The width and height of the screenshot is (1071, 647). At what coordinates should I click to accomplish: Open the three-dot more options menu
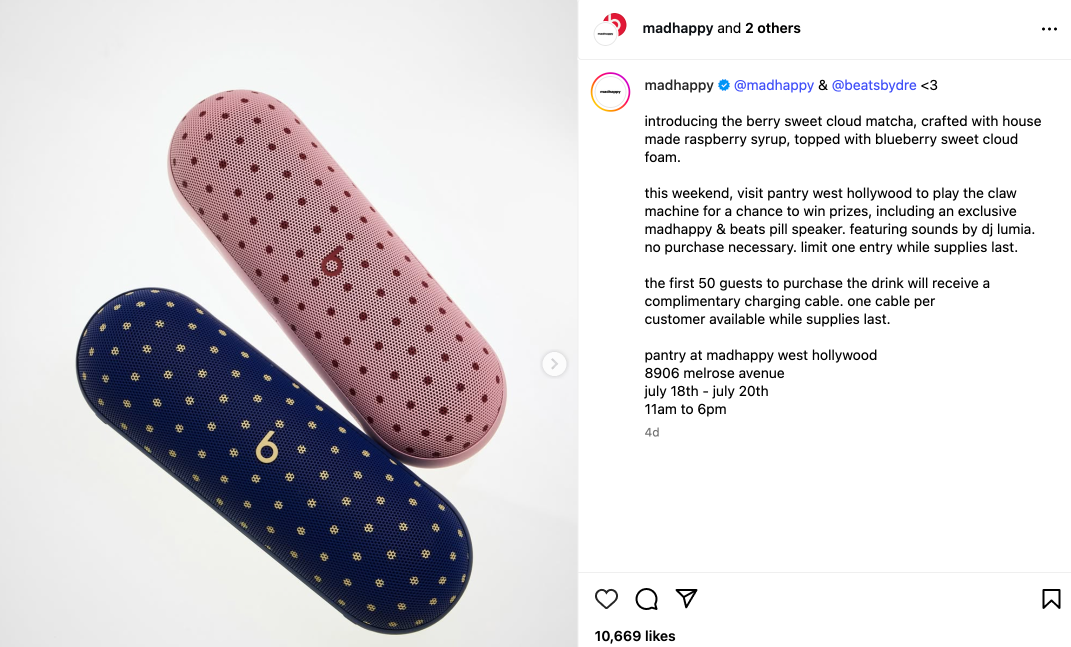click(x=1049, y=29)
